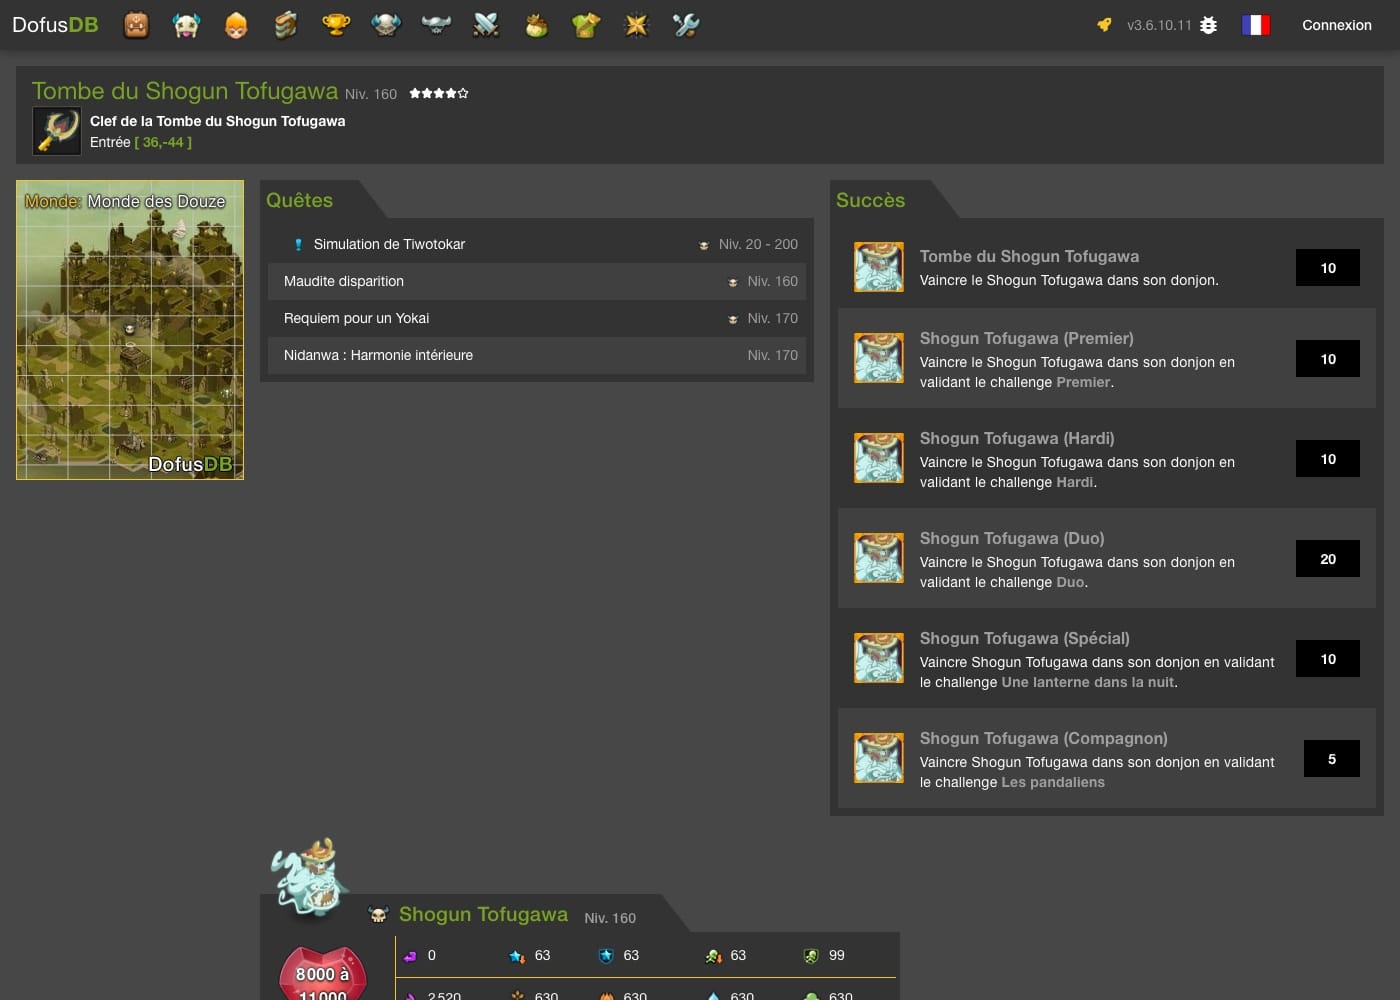Viewport: 1400px width, 1000px height.
Task: Open the stacked books icon in navbar
Action: click(286, 25)
